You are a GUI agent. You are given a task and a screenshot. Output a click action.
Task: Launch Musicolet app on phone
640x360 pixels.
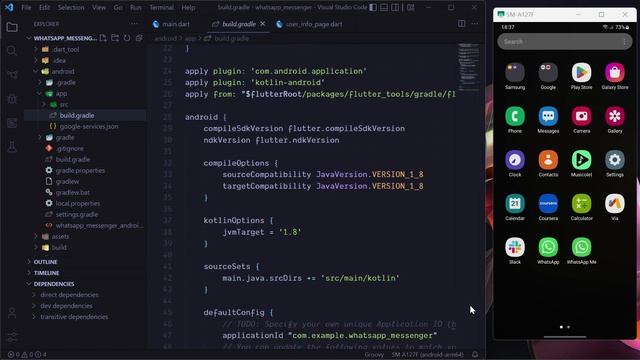click(x=581, y=164)
